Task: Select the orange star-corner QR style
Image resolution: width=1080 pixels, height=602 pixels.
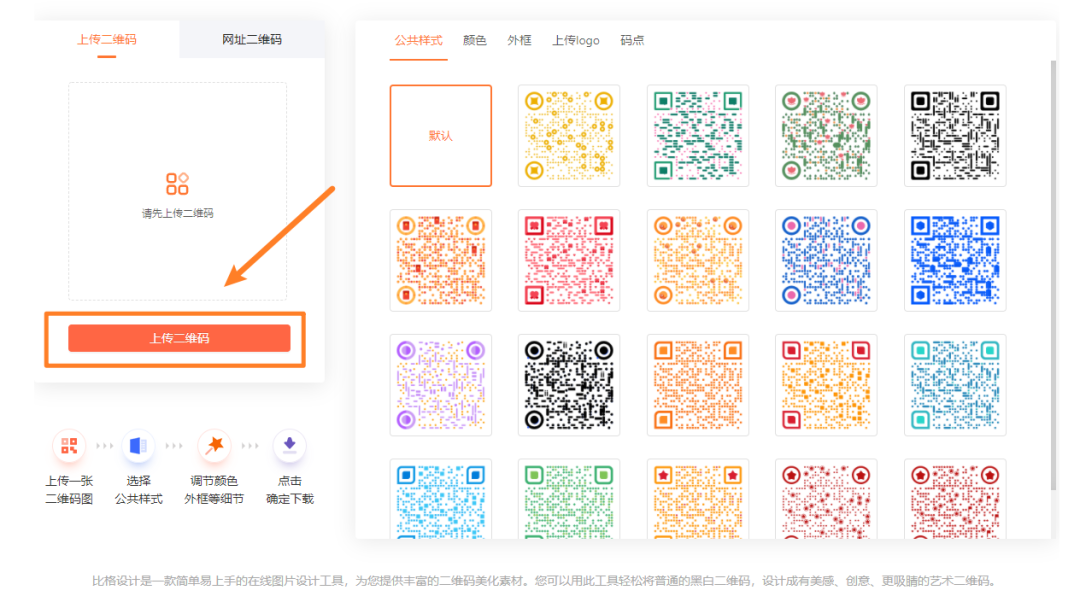Action: [x=698, y=499]
